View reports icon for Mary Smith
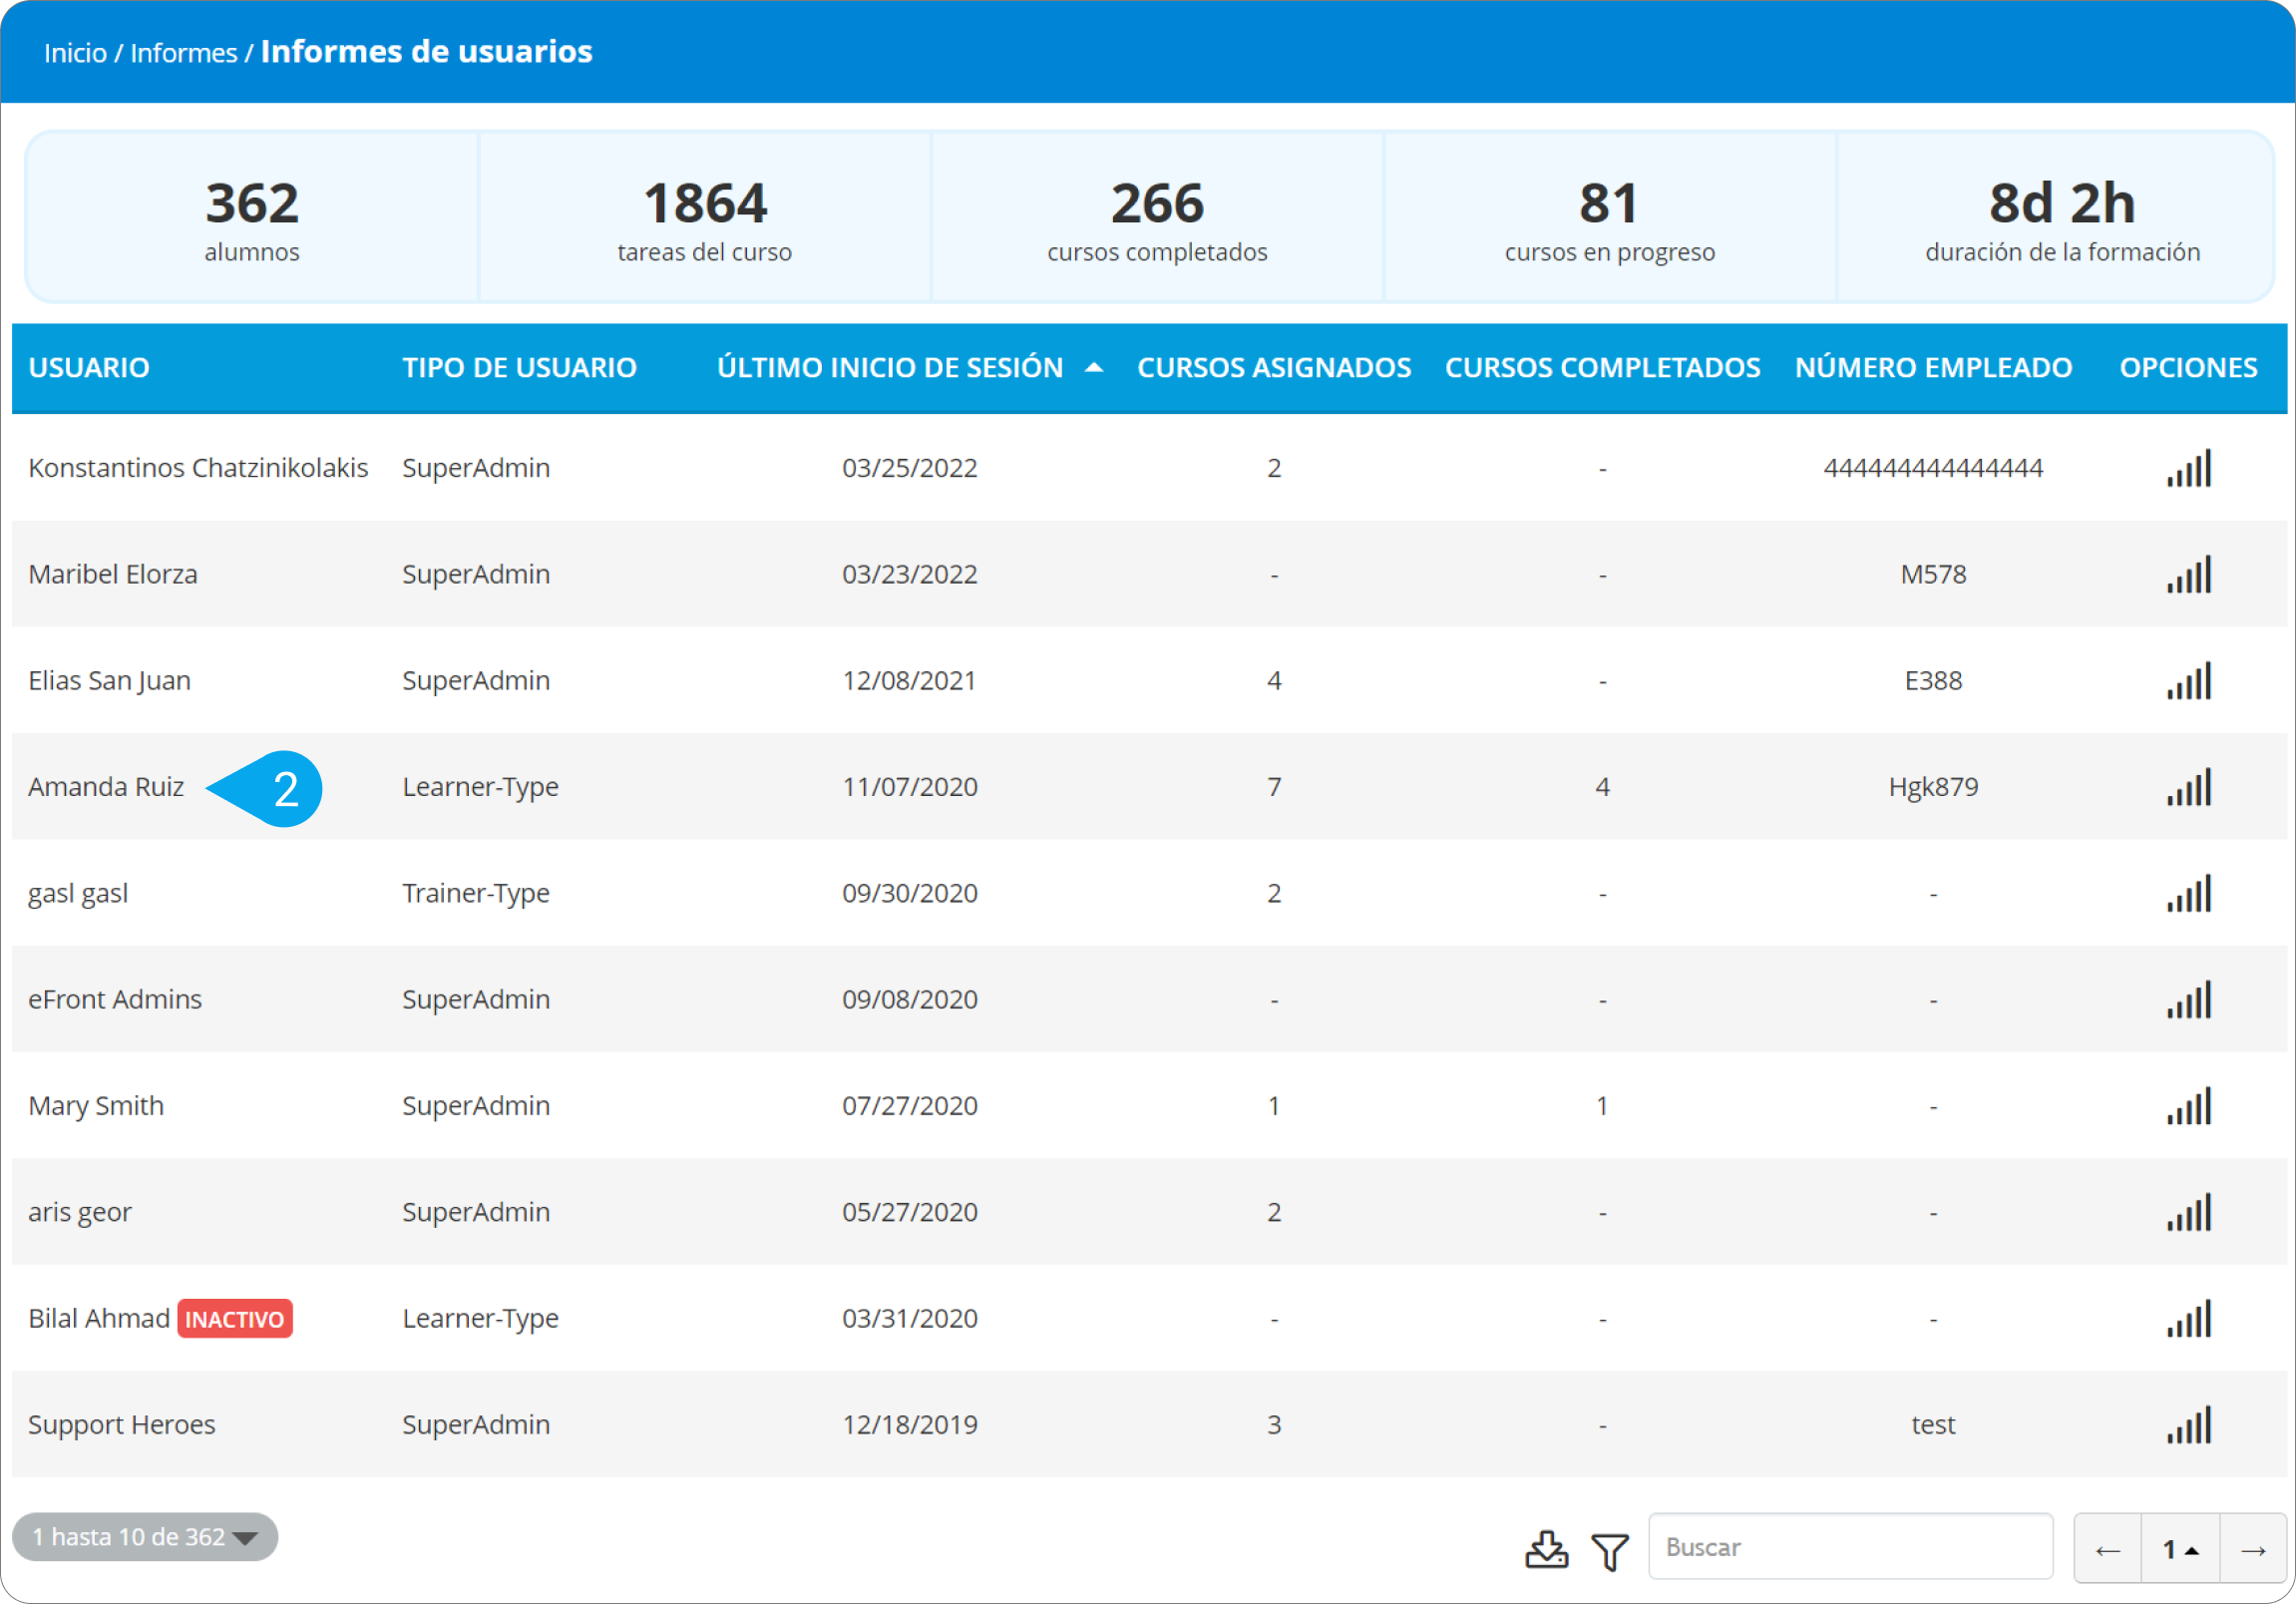This screenshot has height=1604, width=2296. click(x=2188, y=1106)
